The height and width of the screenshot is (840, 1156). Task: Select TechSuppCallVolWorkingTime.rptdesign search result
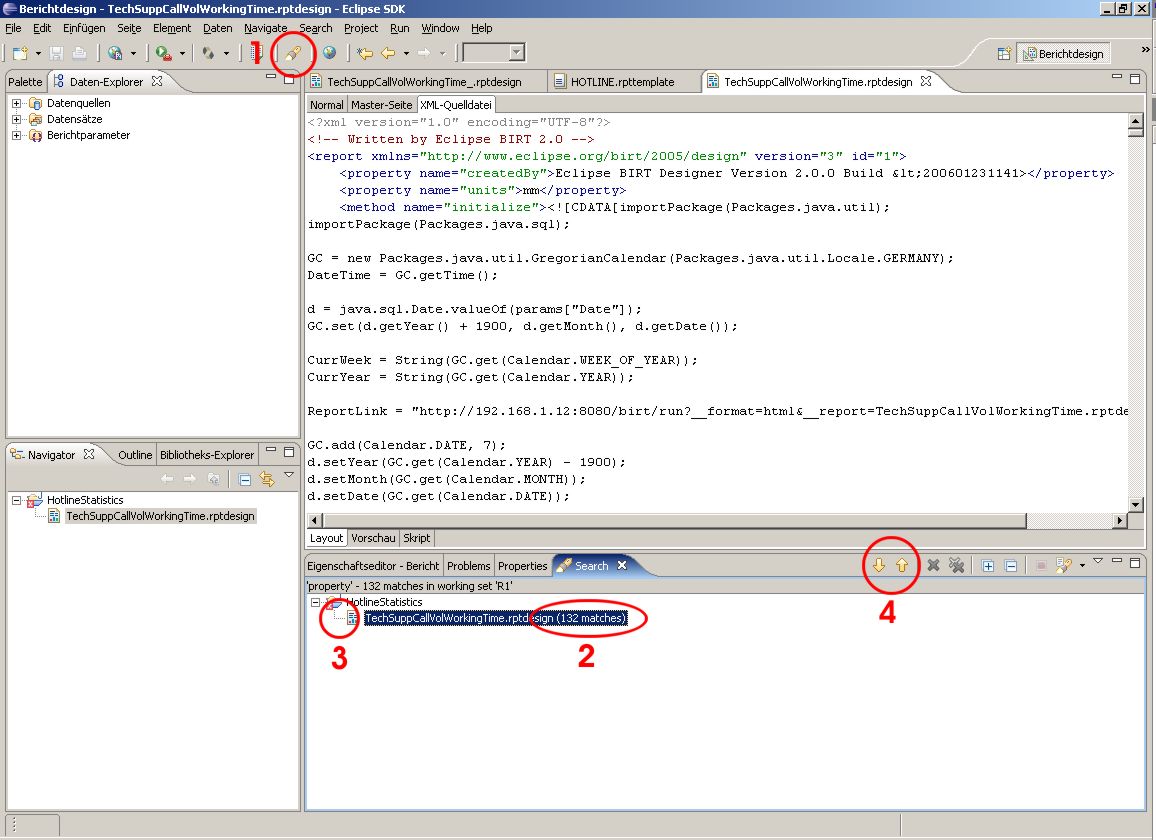tap(494, 618)
